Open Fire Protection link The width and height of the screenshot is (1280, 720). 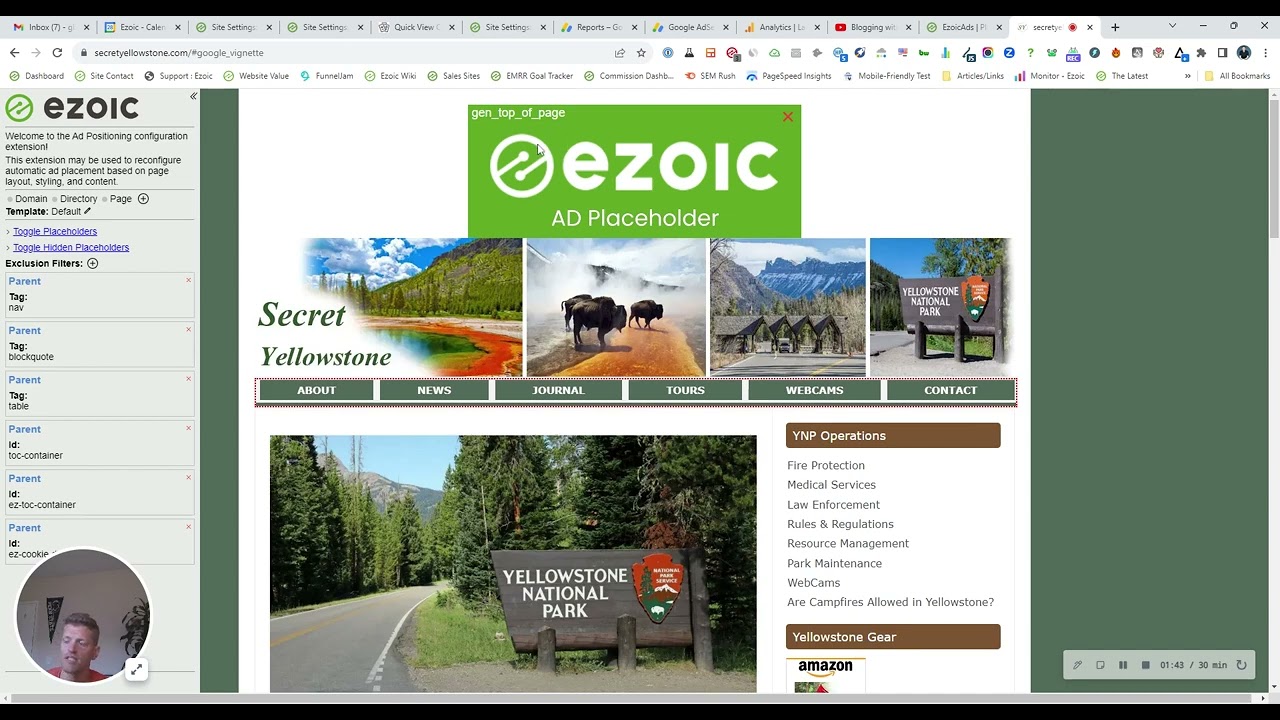tap(826, 465)
